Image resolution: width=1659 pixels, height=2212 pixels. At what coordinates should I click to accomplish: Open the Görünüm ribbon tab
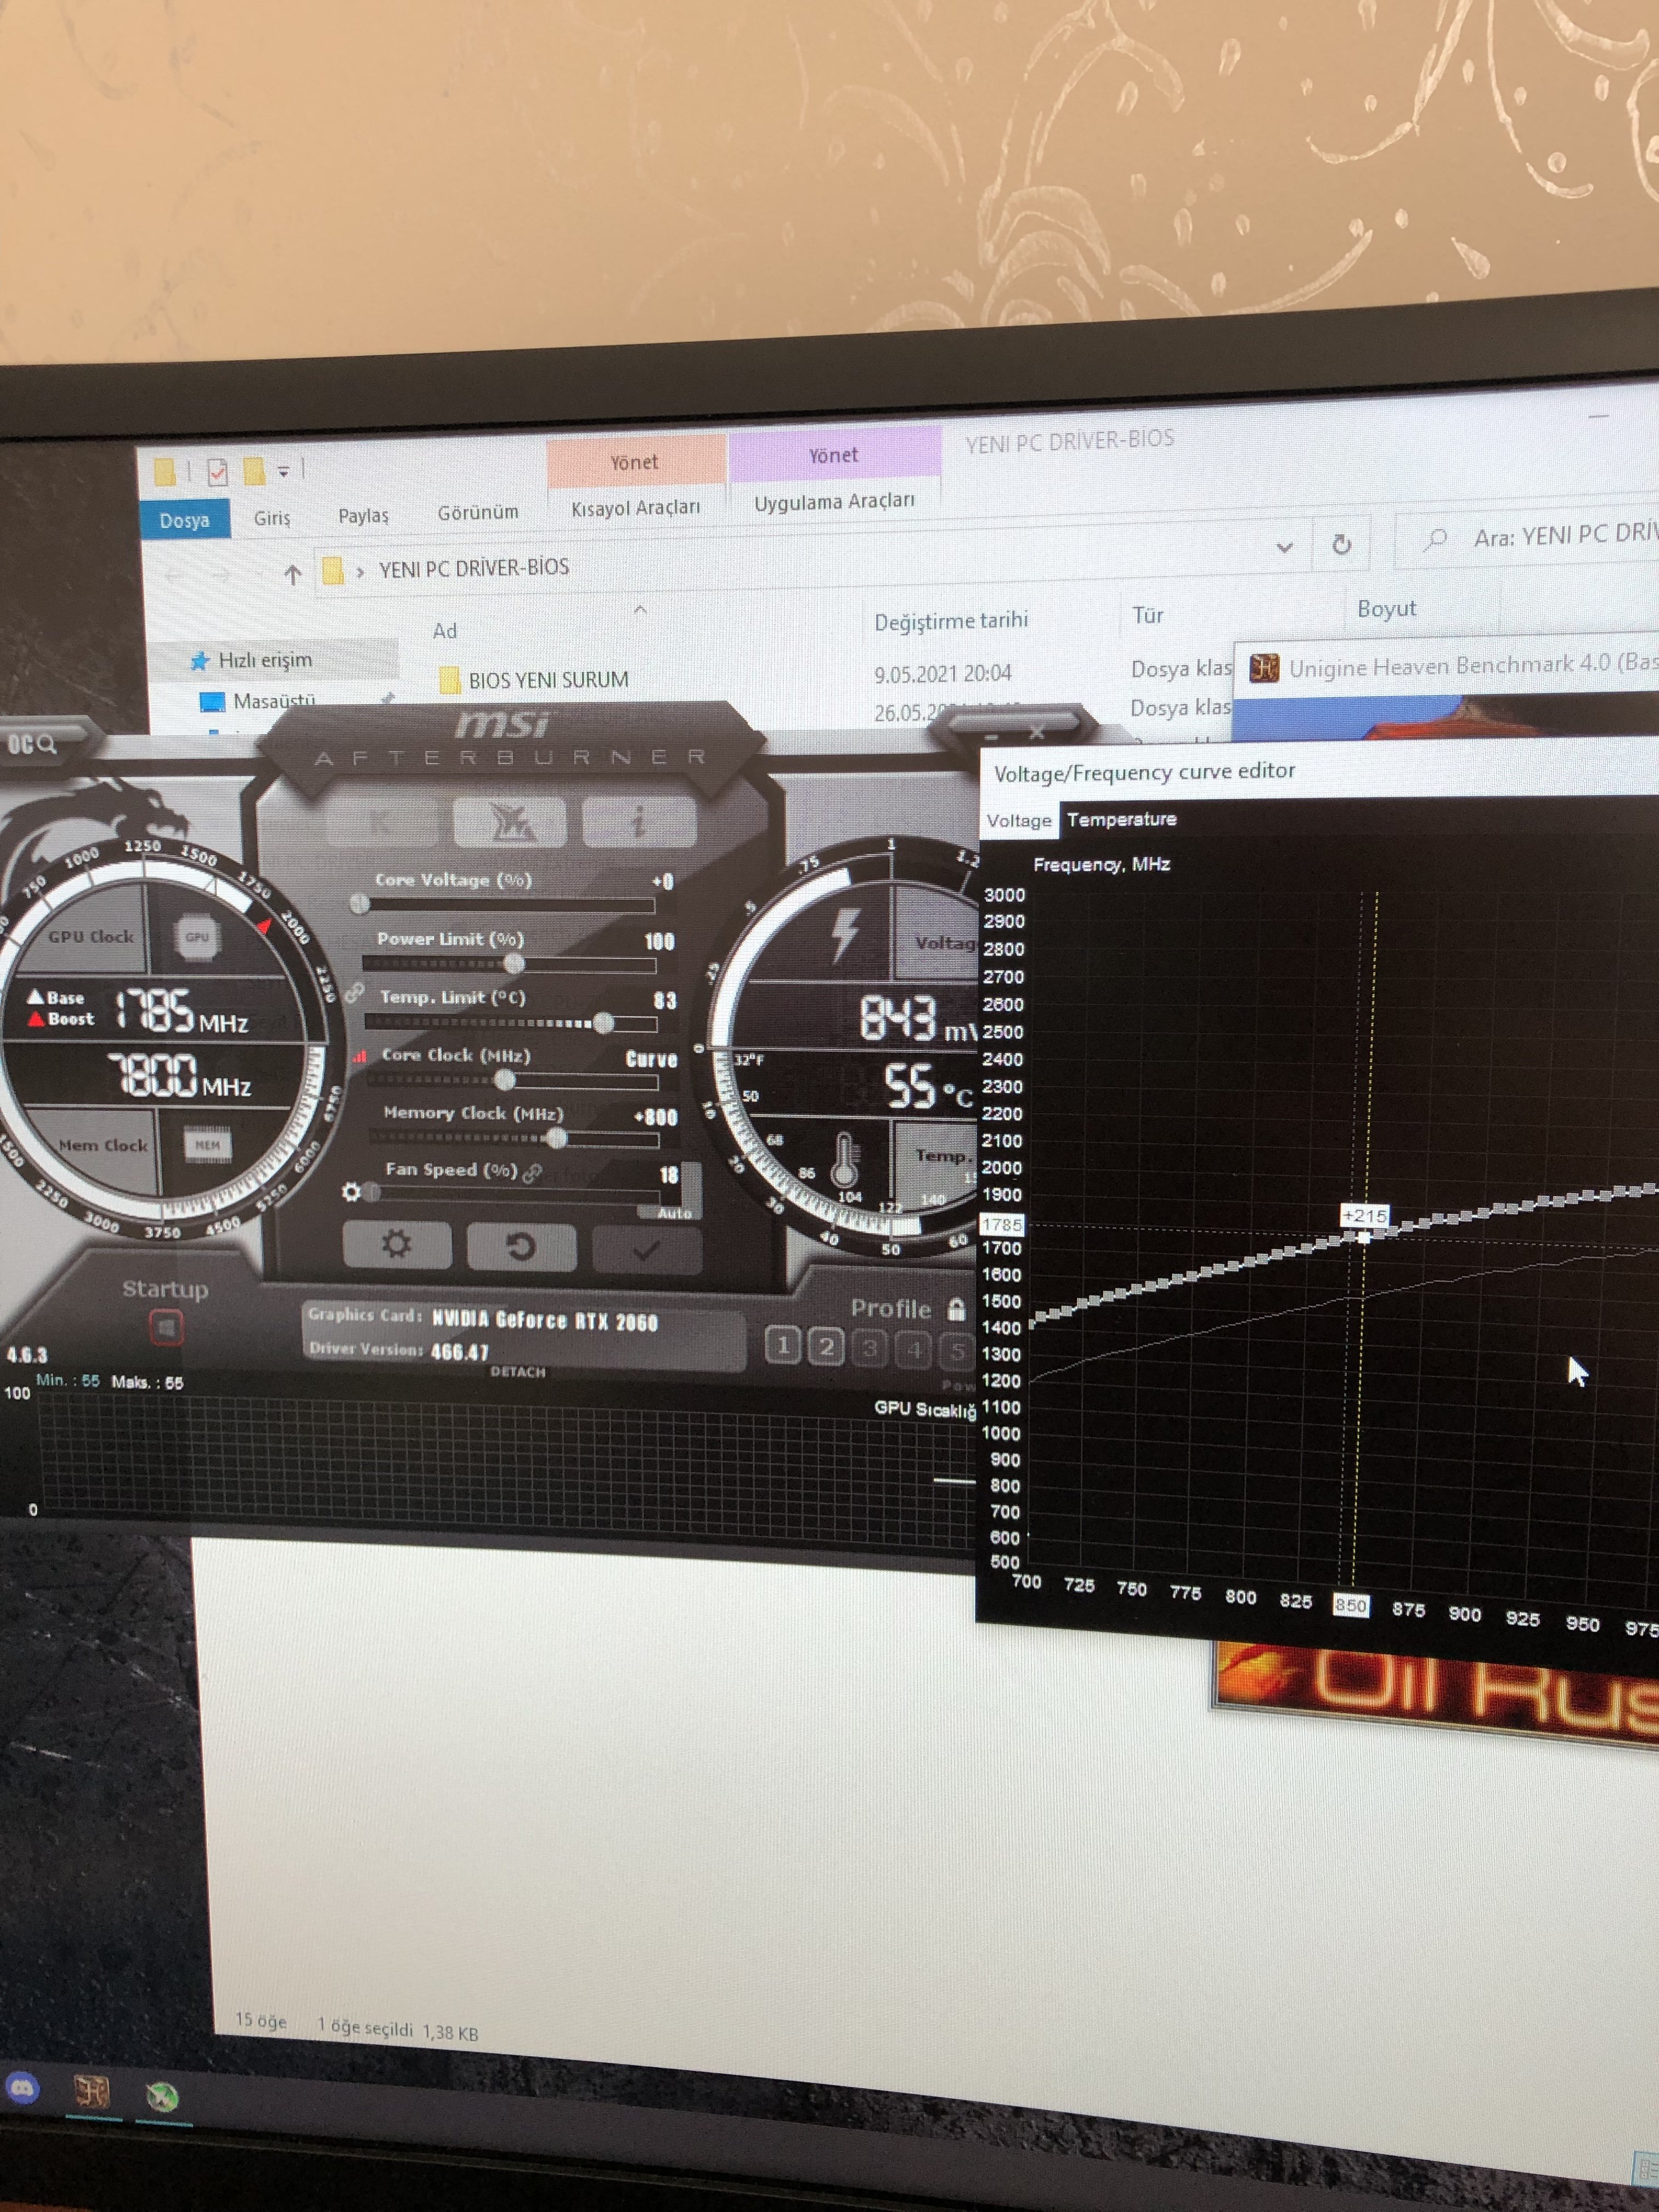478,512
